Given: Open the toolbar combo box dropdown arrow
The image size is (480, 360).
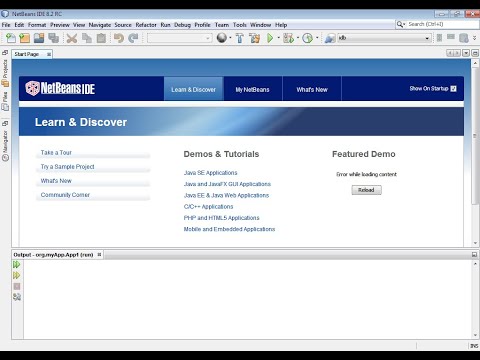Looking at the screenshot, I should click(x=427, y=38).
